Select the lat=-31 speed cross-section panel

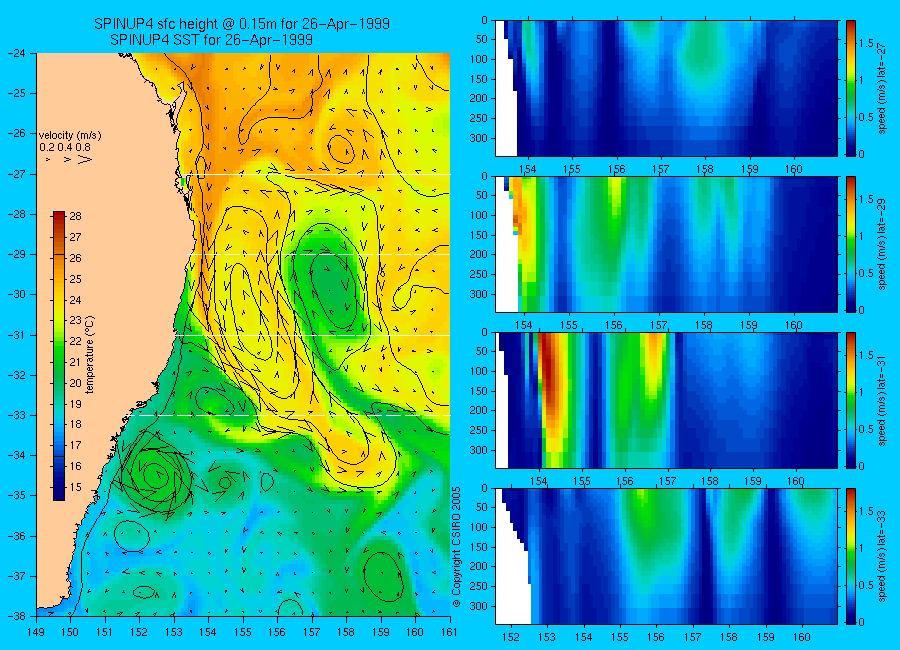pos(666,400)
